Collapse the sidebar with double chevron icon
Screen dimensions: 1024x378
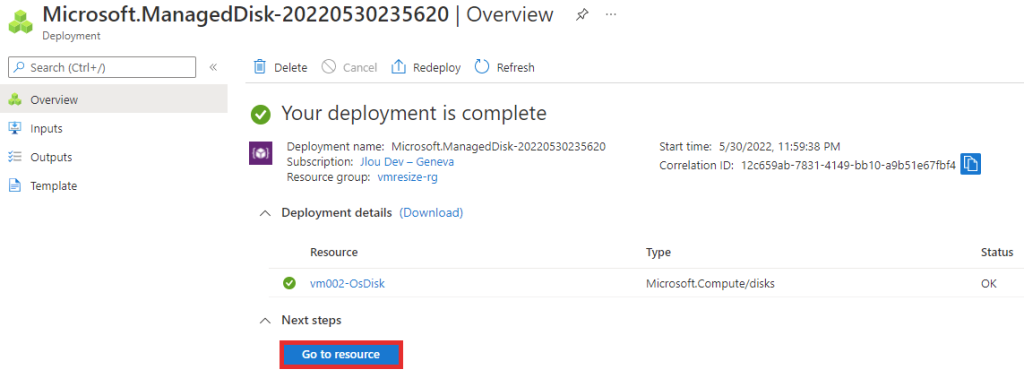[213, 67]
